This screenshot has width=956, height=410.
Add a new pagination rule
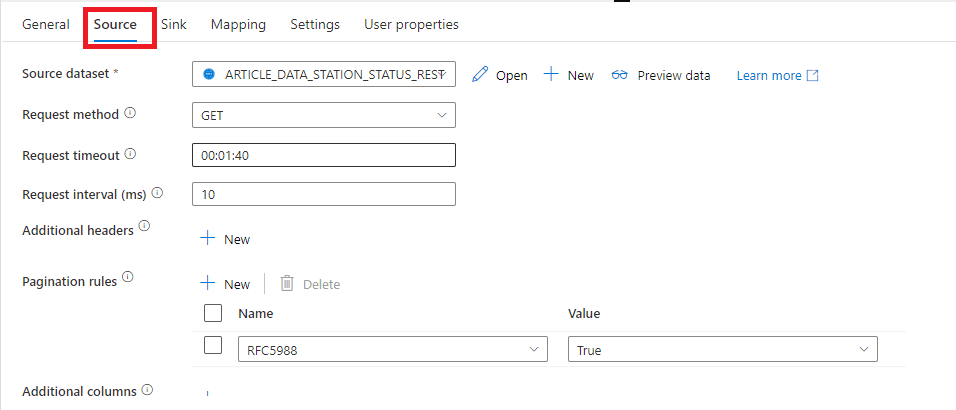(225, 284)
